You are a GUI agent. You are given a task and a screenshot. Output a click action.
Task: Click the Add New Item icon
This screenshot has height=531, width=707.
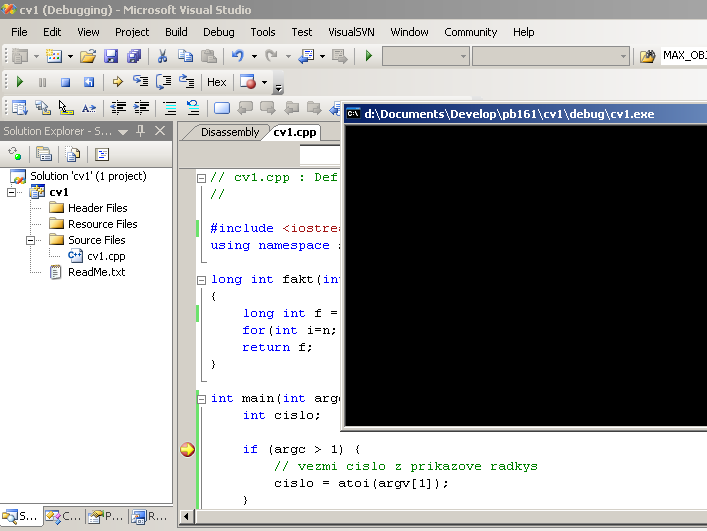(x=54, y=56)
